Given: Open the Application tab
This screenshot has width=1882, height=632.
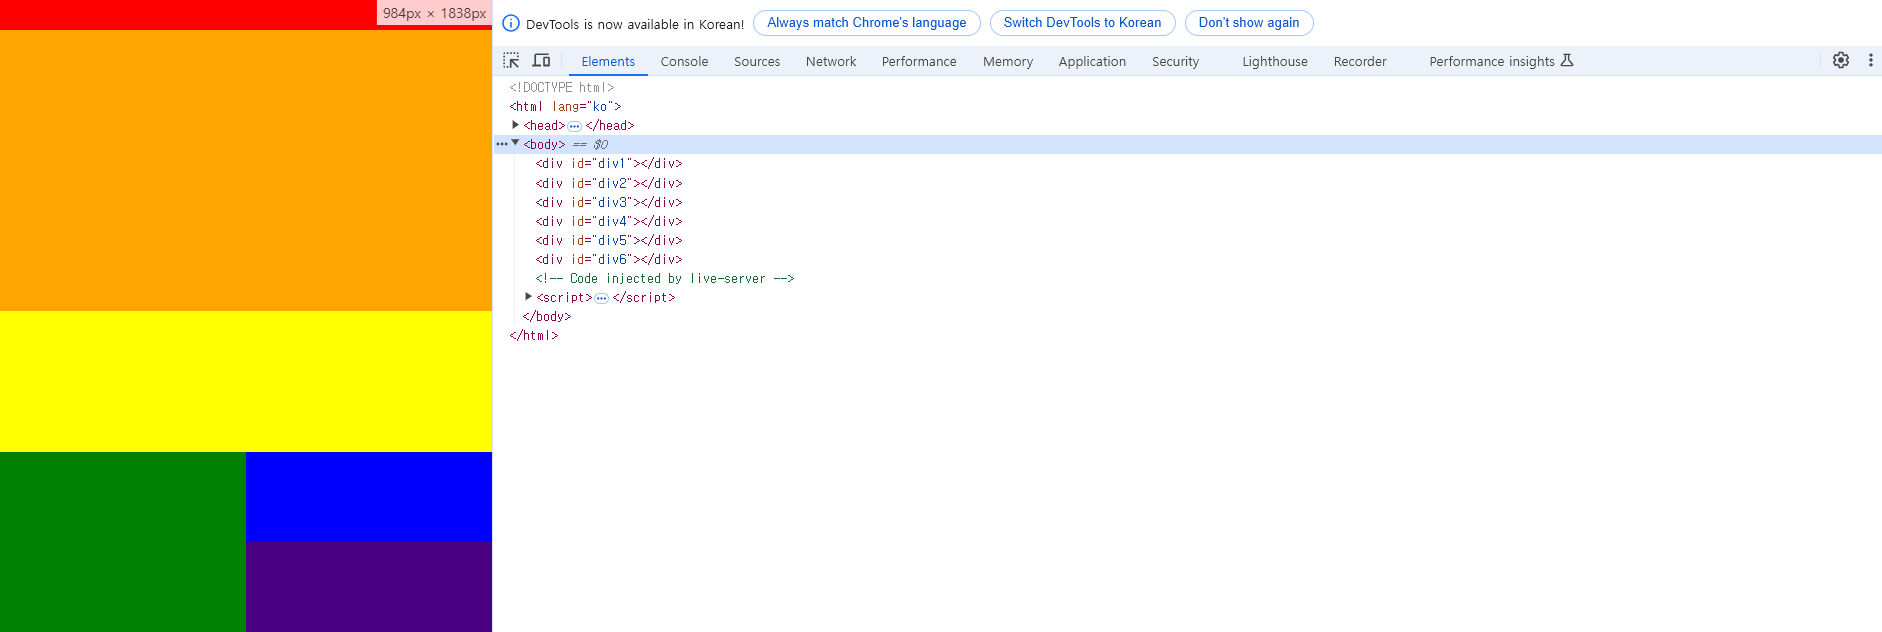Looking at the screenshot, I should coord(1092,61).
